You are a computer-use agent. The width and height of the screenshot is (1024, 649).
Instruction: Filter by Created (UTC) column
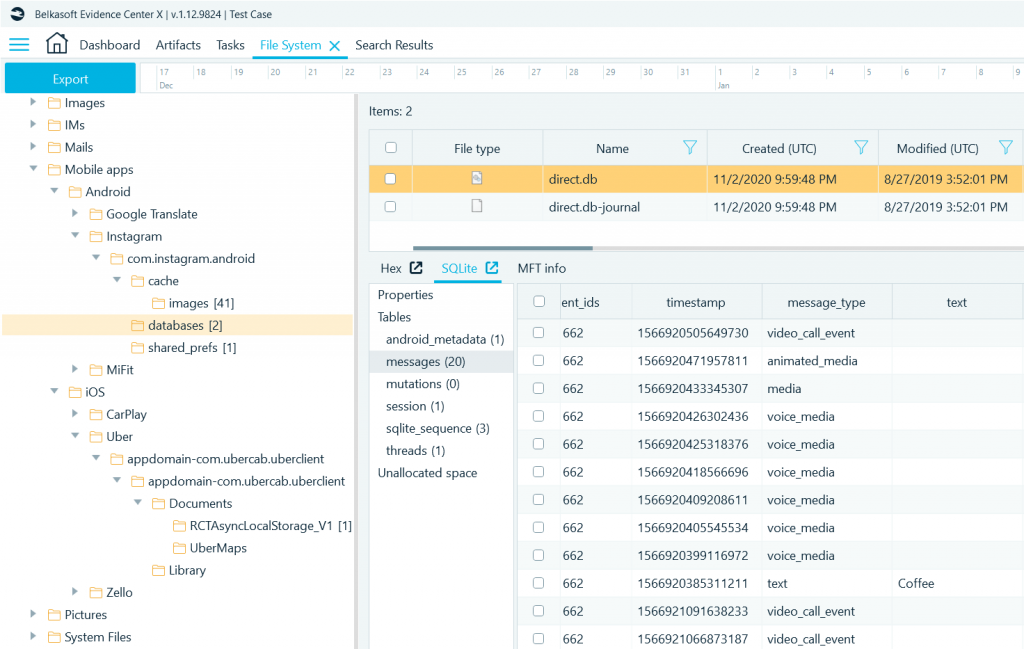point(861,148)
